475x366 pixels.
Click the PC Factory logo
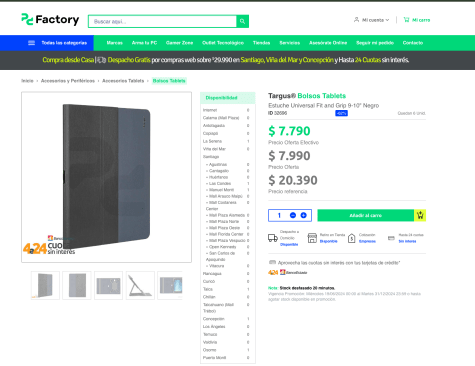pyautogui.click(x=50, y=20)
